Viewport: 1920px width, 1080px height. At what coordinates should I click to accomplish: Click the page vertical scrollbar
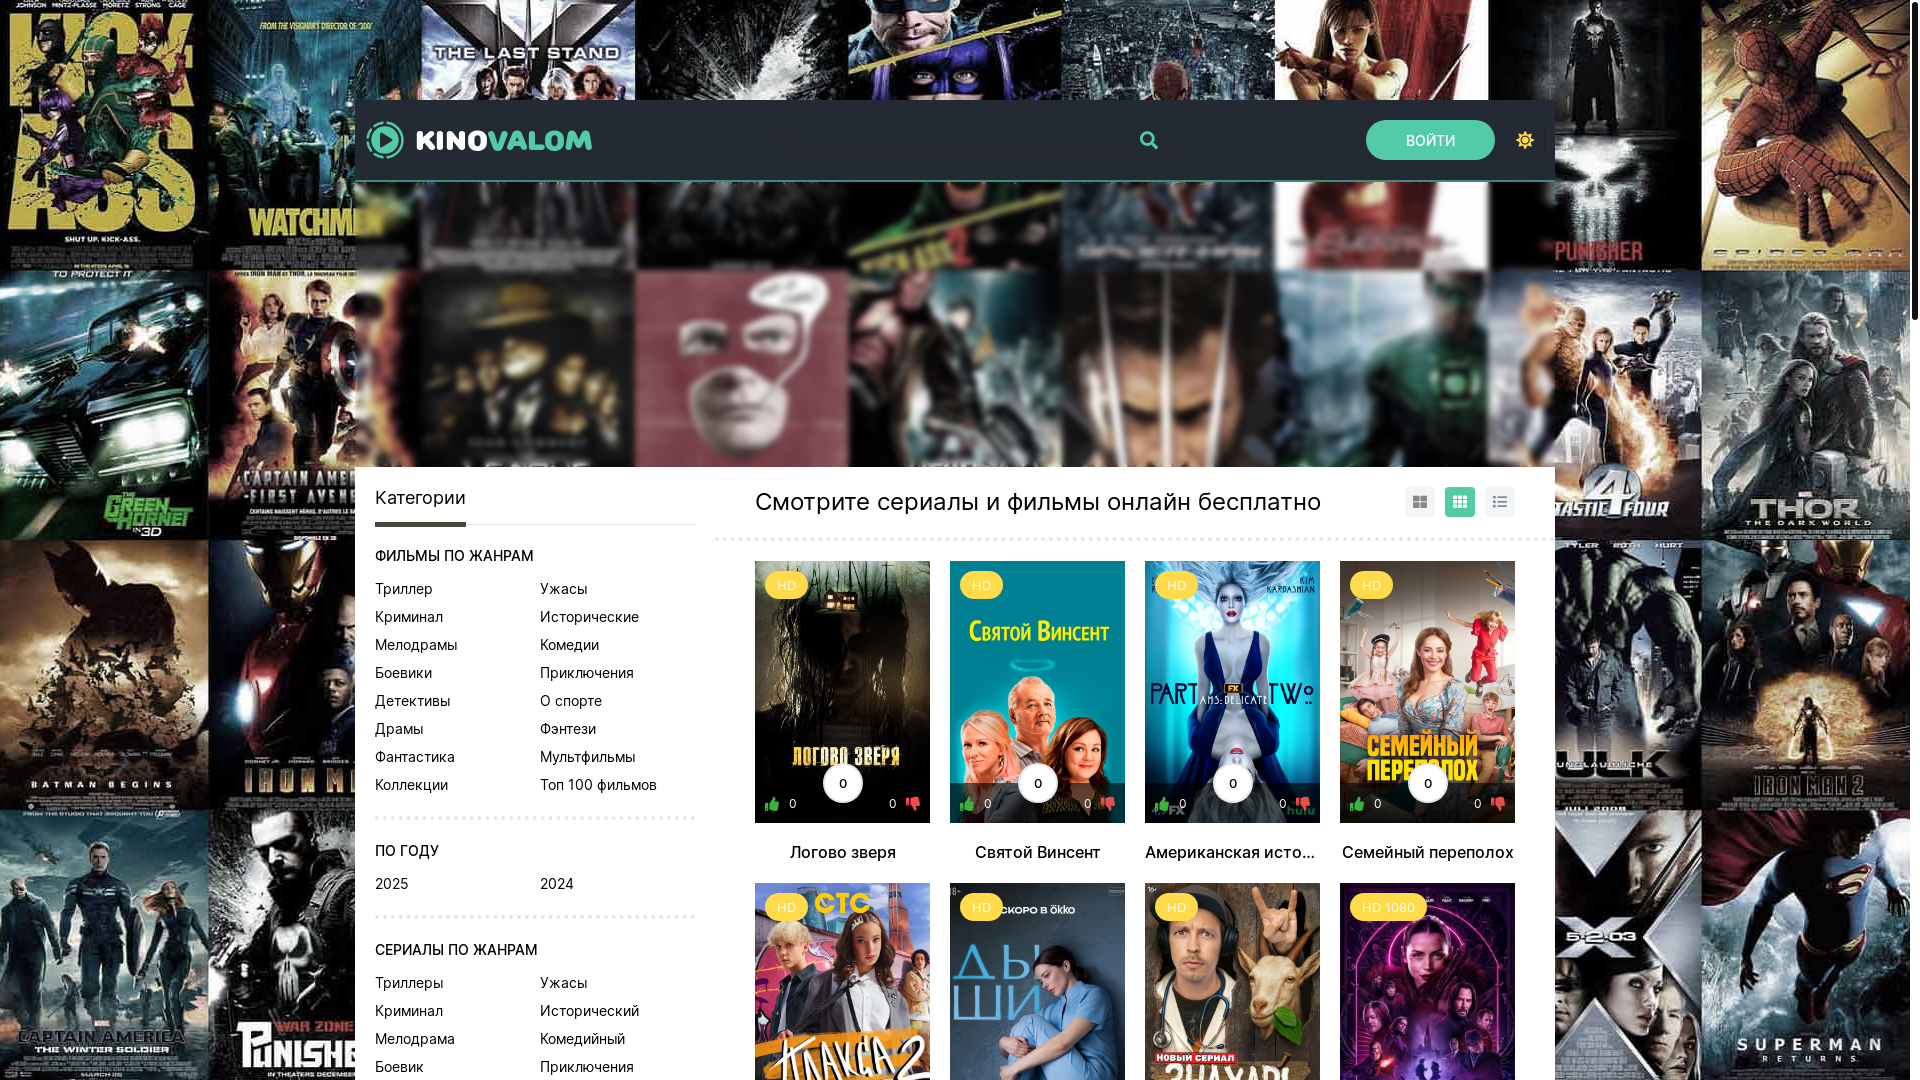tap(1914, 160)
